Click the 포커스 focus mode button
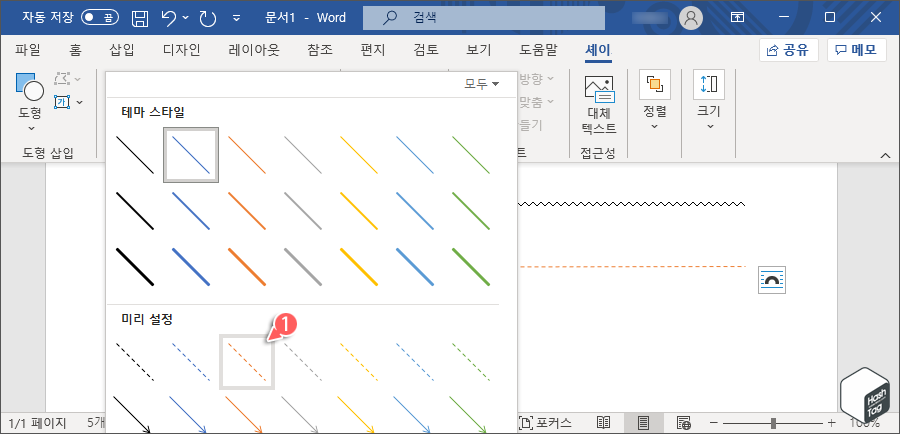Screen dimensions: 900x434 (545, 423)
